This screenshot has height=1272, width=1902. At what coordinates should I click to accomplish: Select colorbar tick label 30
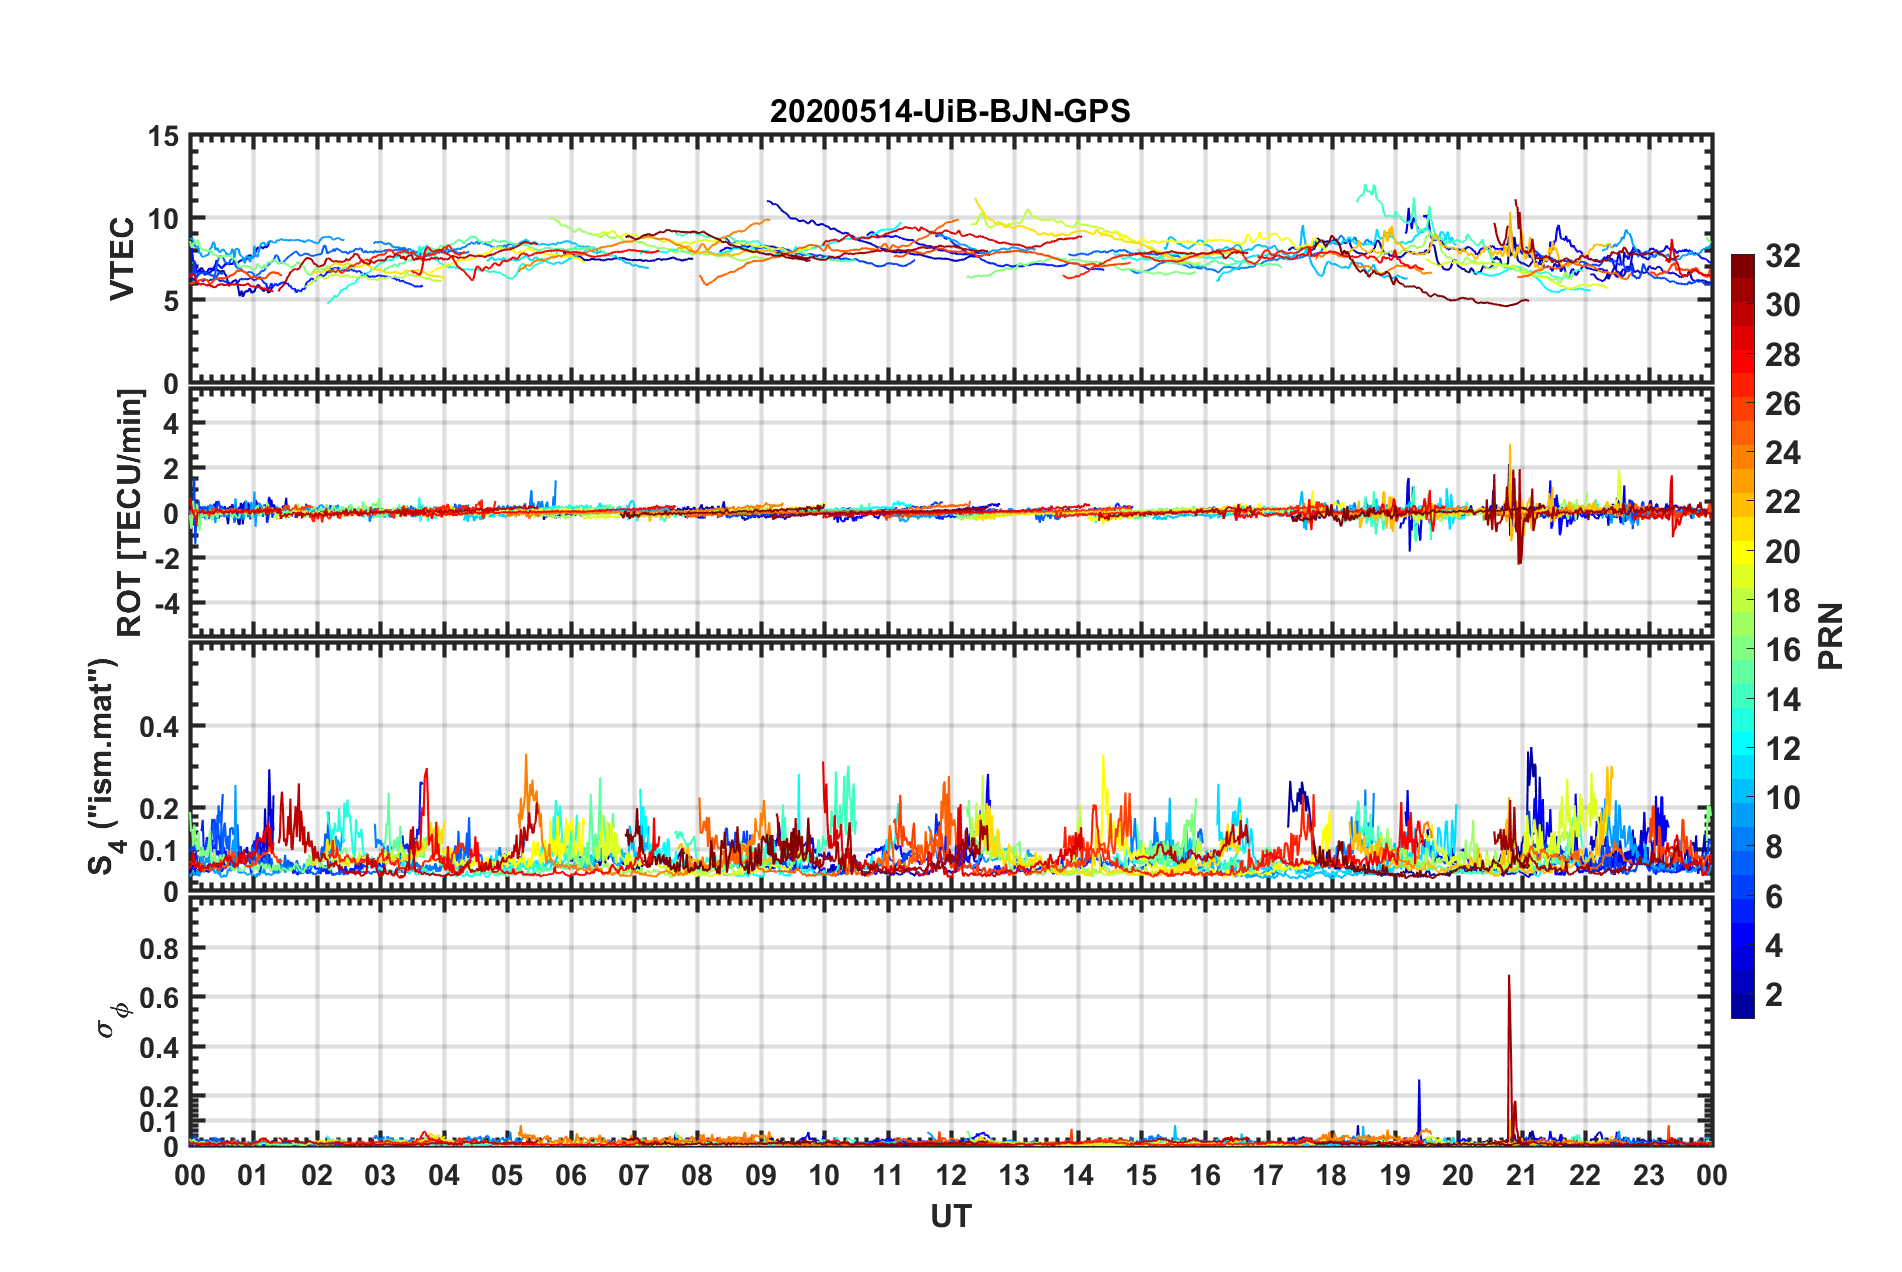point(1782,305)
